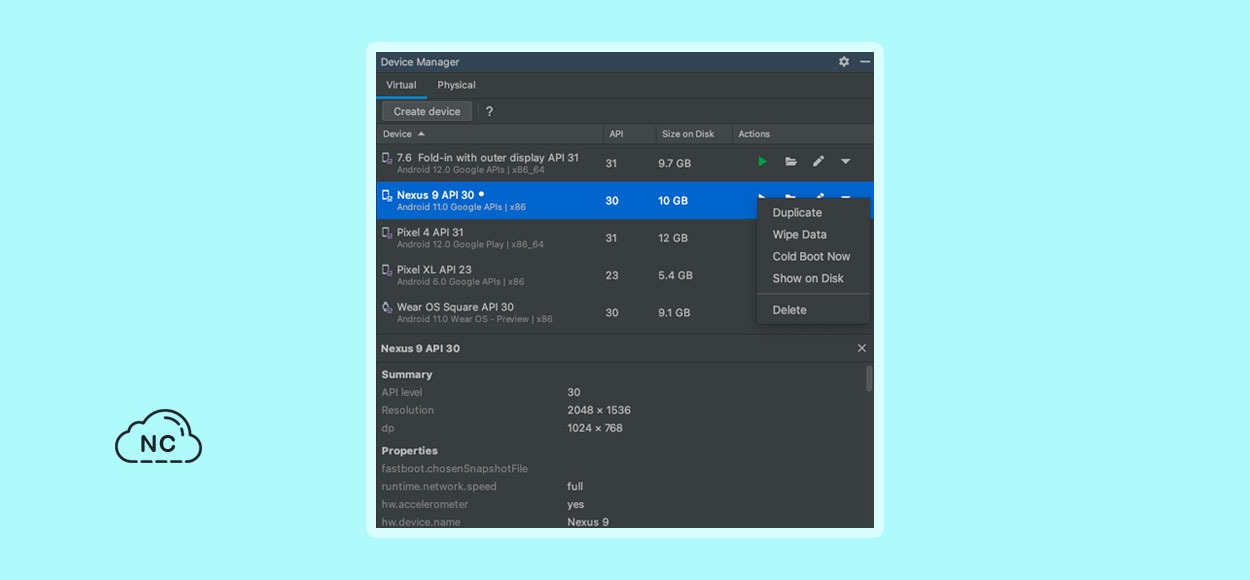The width and height of the screenshot is (1250, 580).
Task: Click Android 11.0 Wear OS - Preview subtitle
Action: (474, 320)
